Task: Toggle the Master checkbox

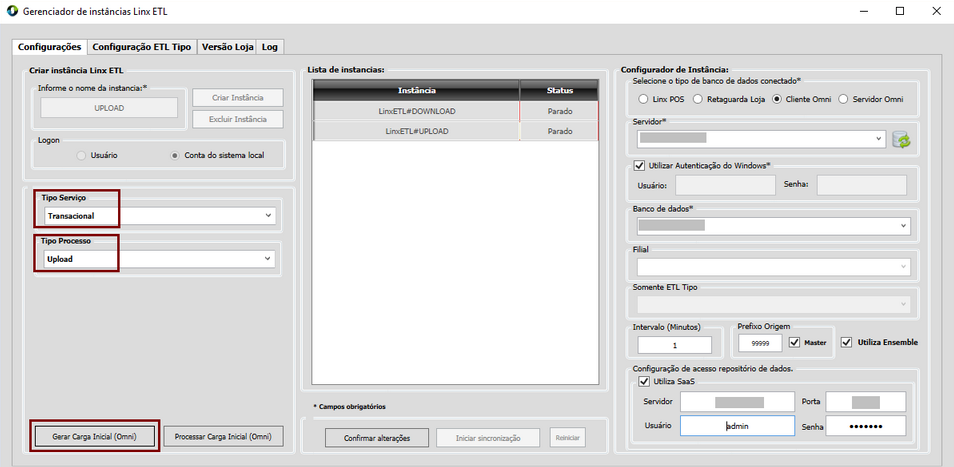Action: click(794, 342)
